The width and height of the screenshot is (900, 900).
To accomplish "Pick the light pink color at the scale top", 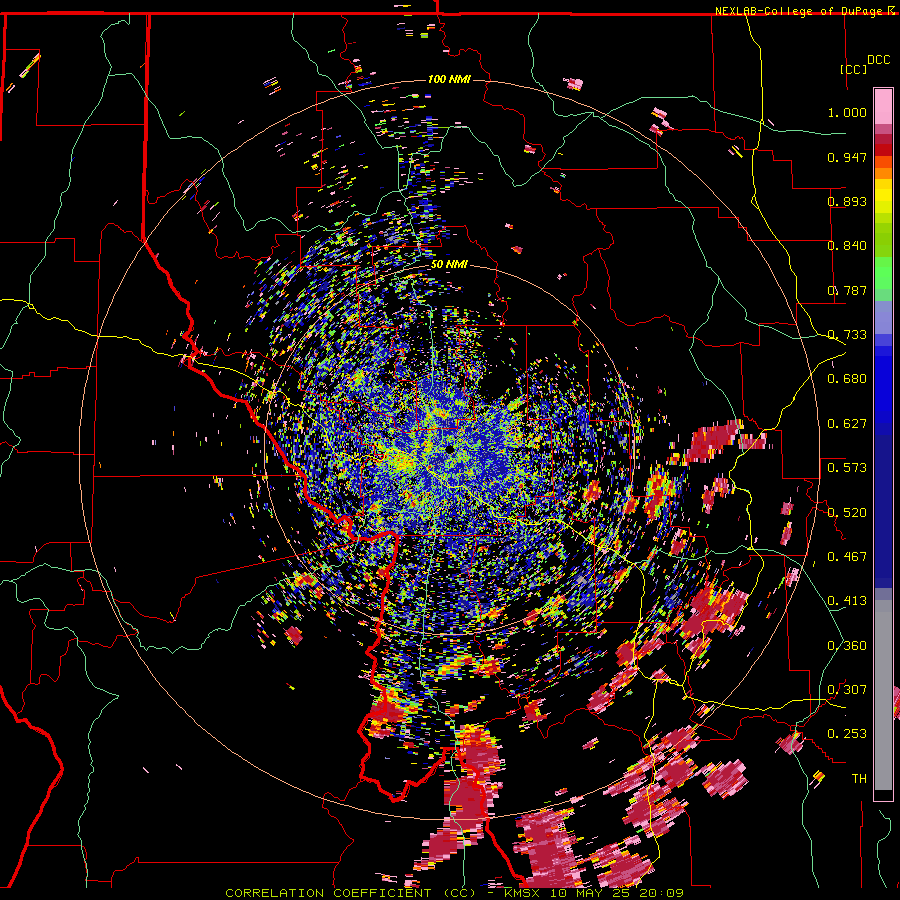I will (883, 106).
